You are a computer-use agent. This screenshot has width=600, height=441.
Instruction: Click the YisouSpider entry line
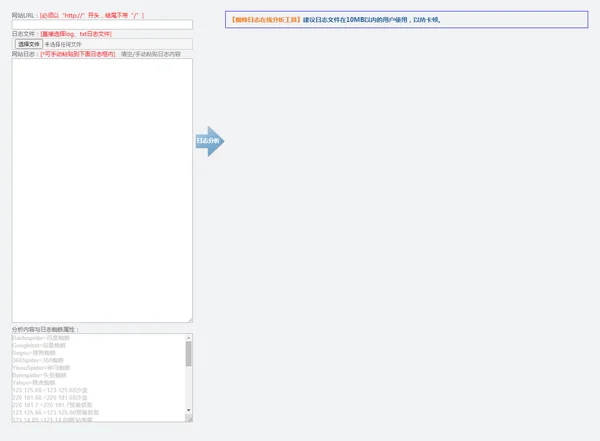(x=39, y=367)
